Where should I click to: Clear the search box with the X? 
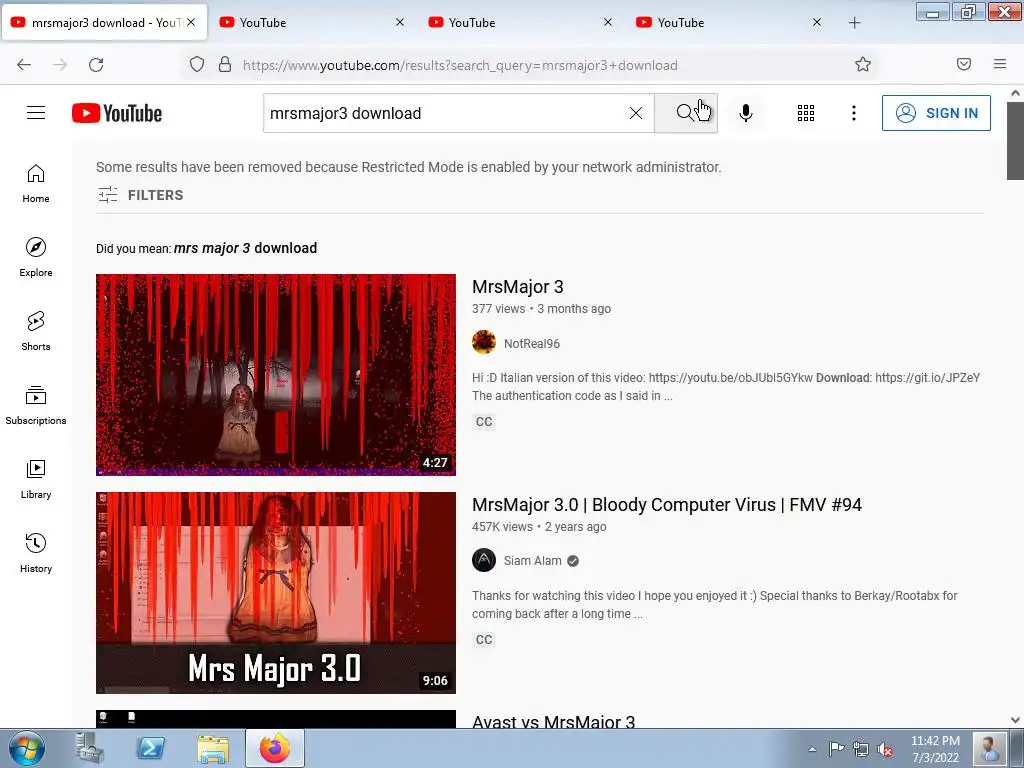click(x=635, y=113)
